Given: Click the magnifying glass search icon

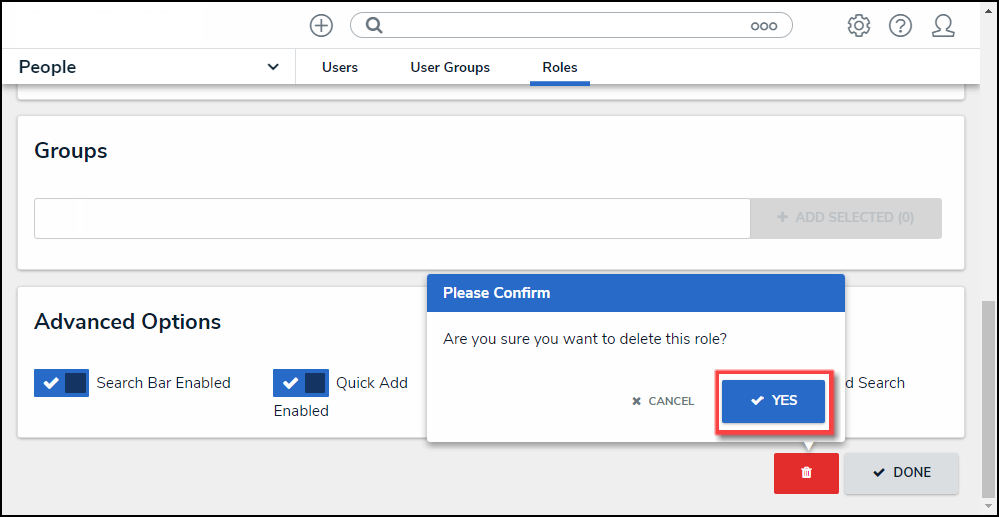Looking at the screenshot, I should click(x=374, y=26).
